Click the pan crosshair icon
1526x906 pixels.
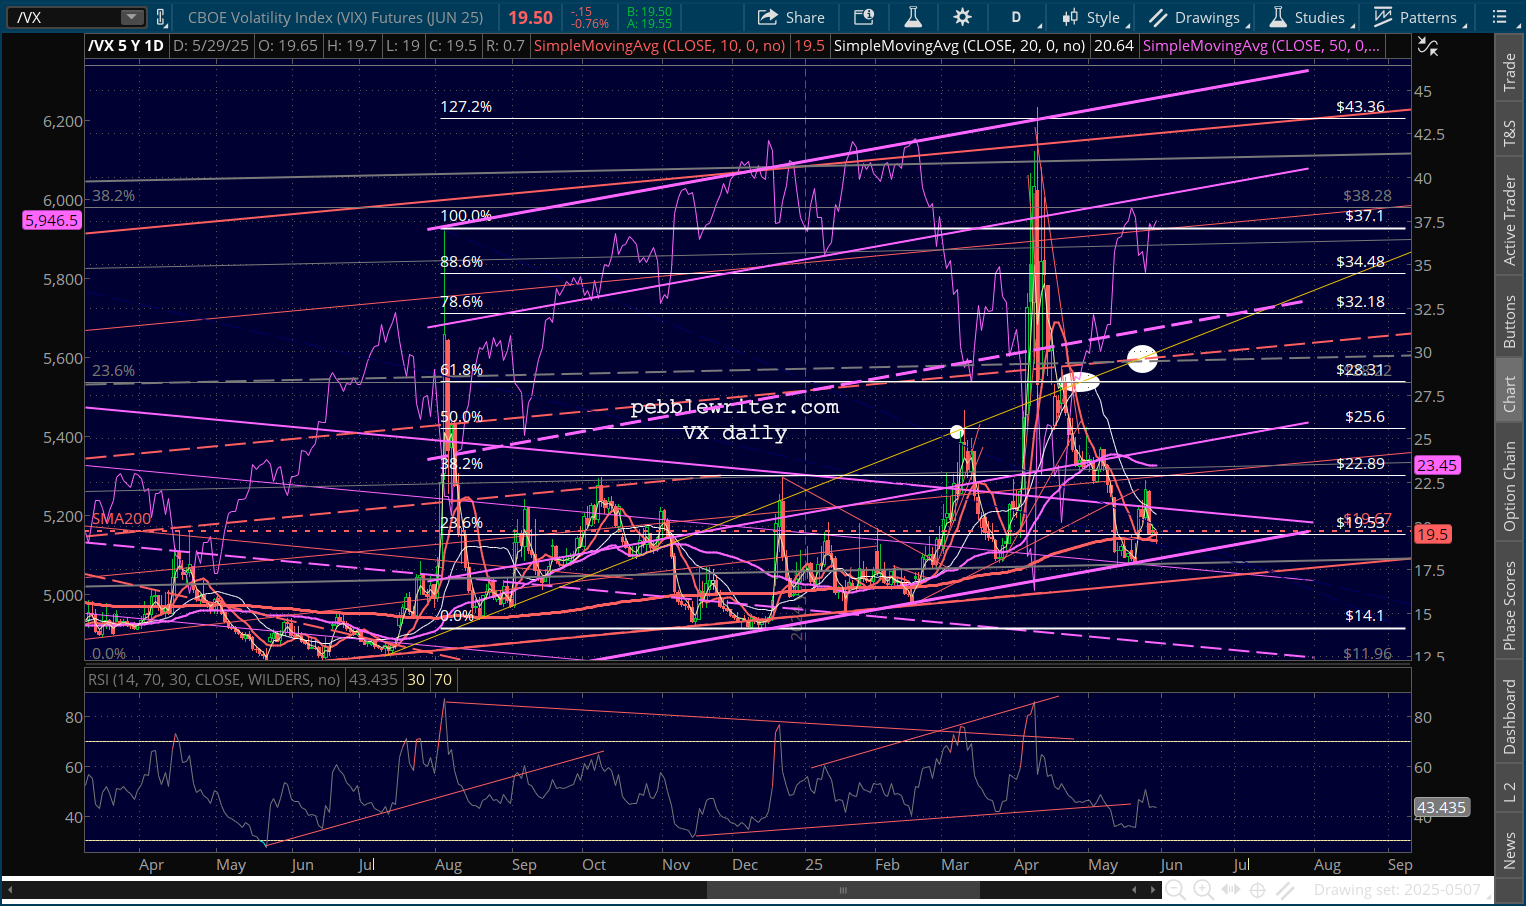click(x=1258, y=889)
